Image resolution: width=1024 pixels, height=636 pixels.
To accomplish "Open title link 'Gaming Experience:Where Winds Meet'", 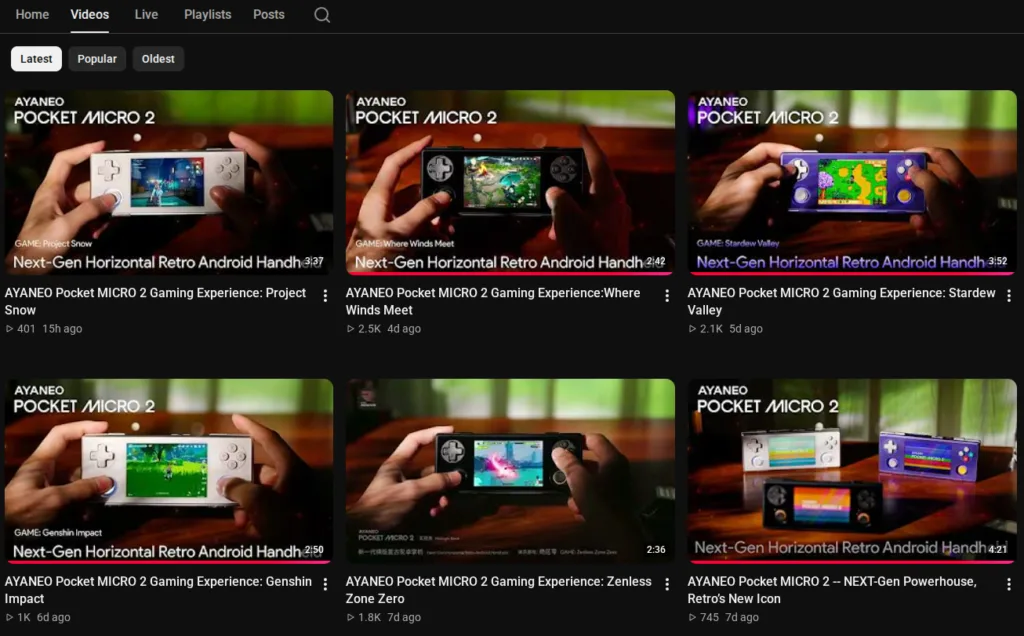I will tap(493, 301).
